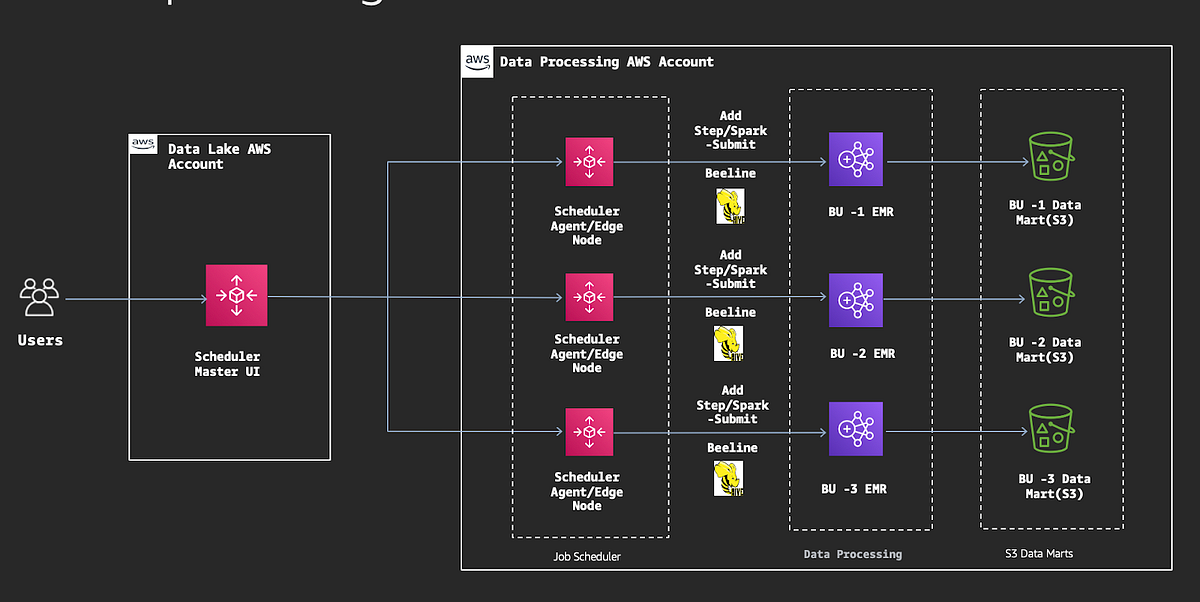Viewport: 1200px width, 602px height.
Task: Click the BU -2 EMR label
Action: 862,353
